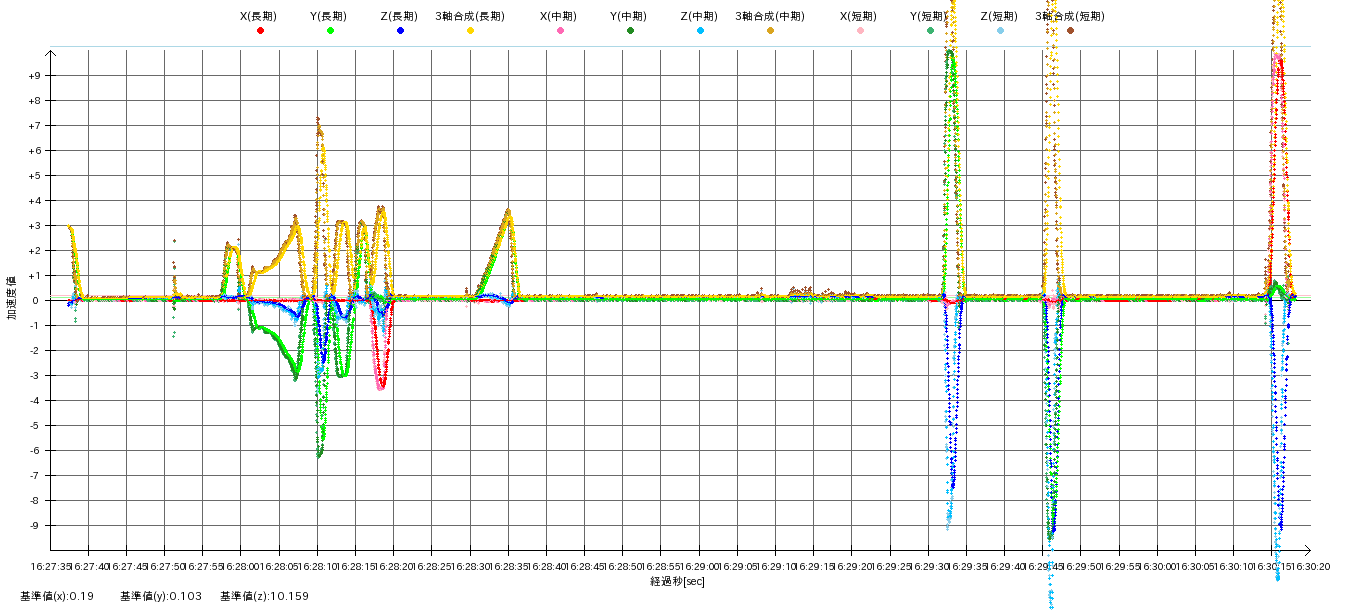Select the 基準値(x):0.19 text

[x=57, y=596]
